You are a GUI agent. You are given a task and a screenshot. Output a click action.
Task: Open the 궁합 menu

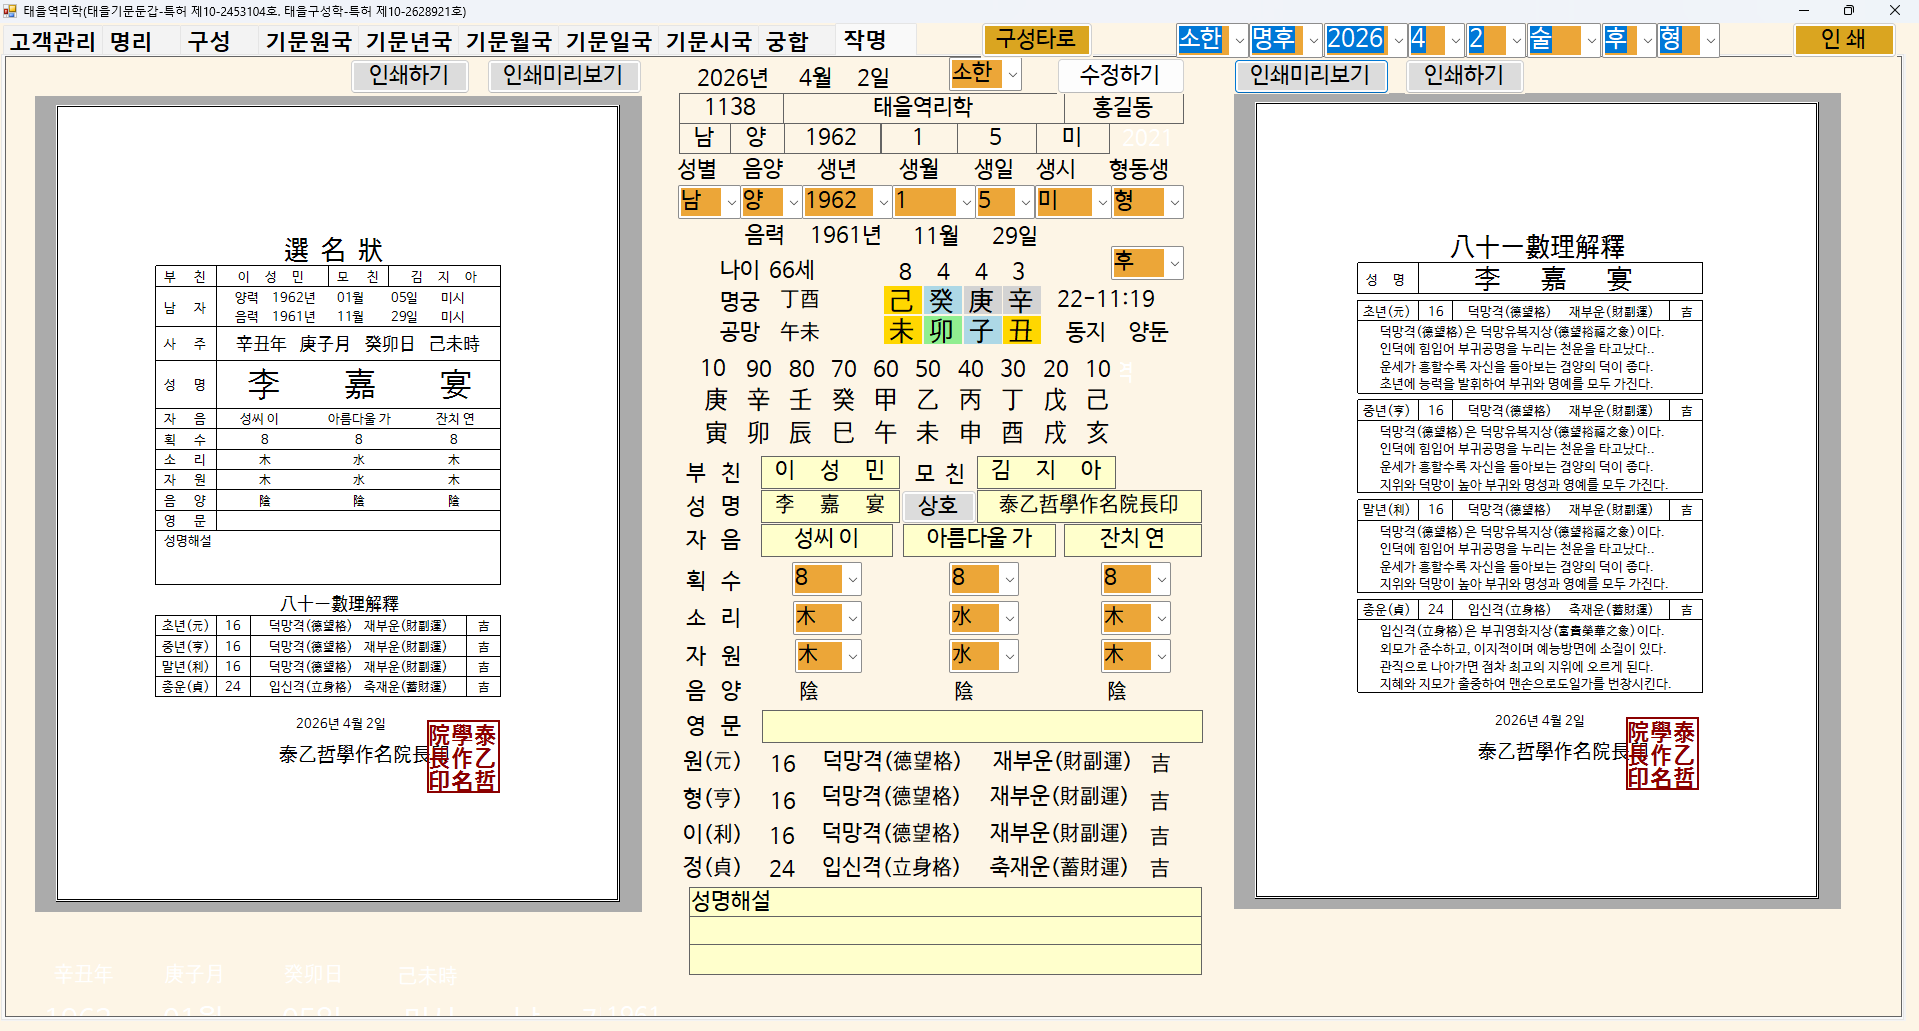point(787,41)
